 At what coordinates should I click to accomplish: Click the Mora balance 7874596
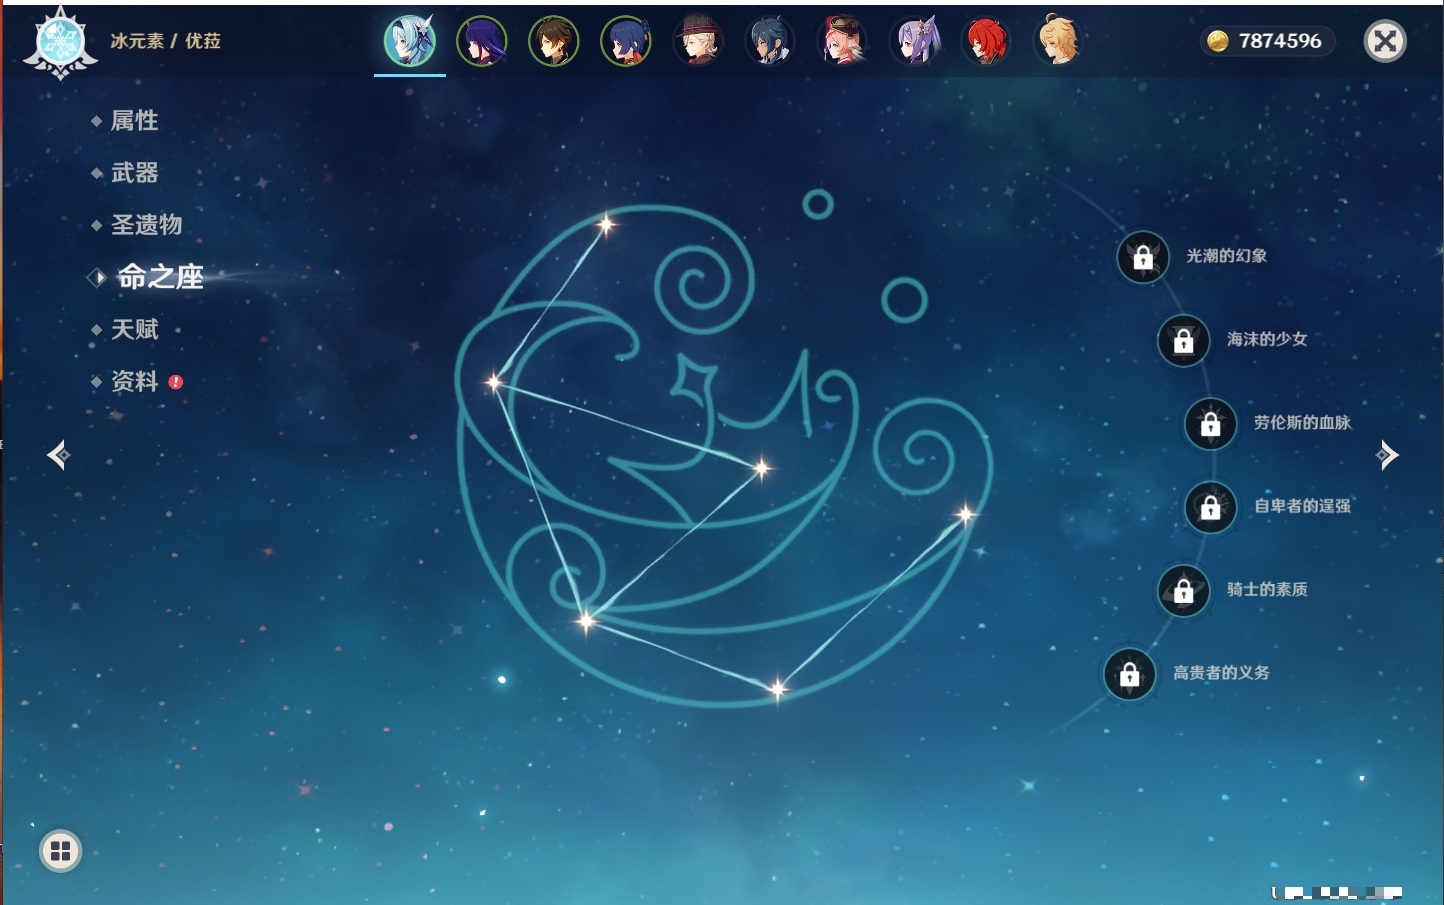pos(1280,41)
